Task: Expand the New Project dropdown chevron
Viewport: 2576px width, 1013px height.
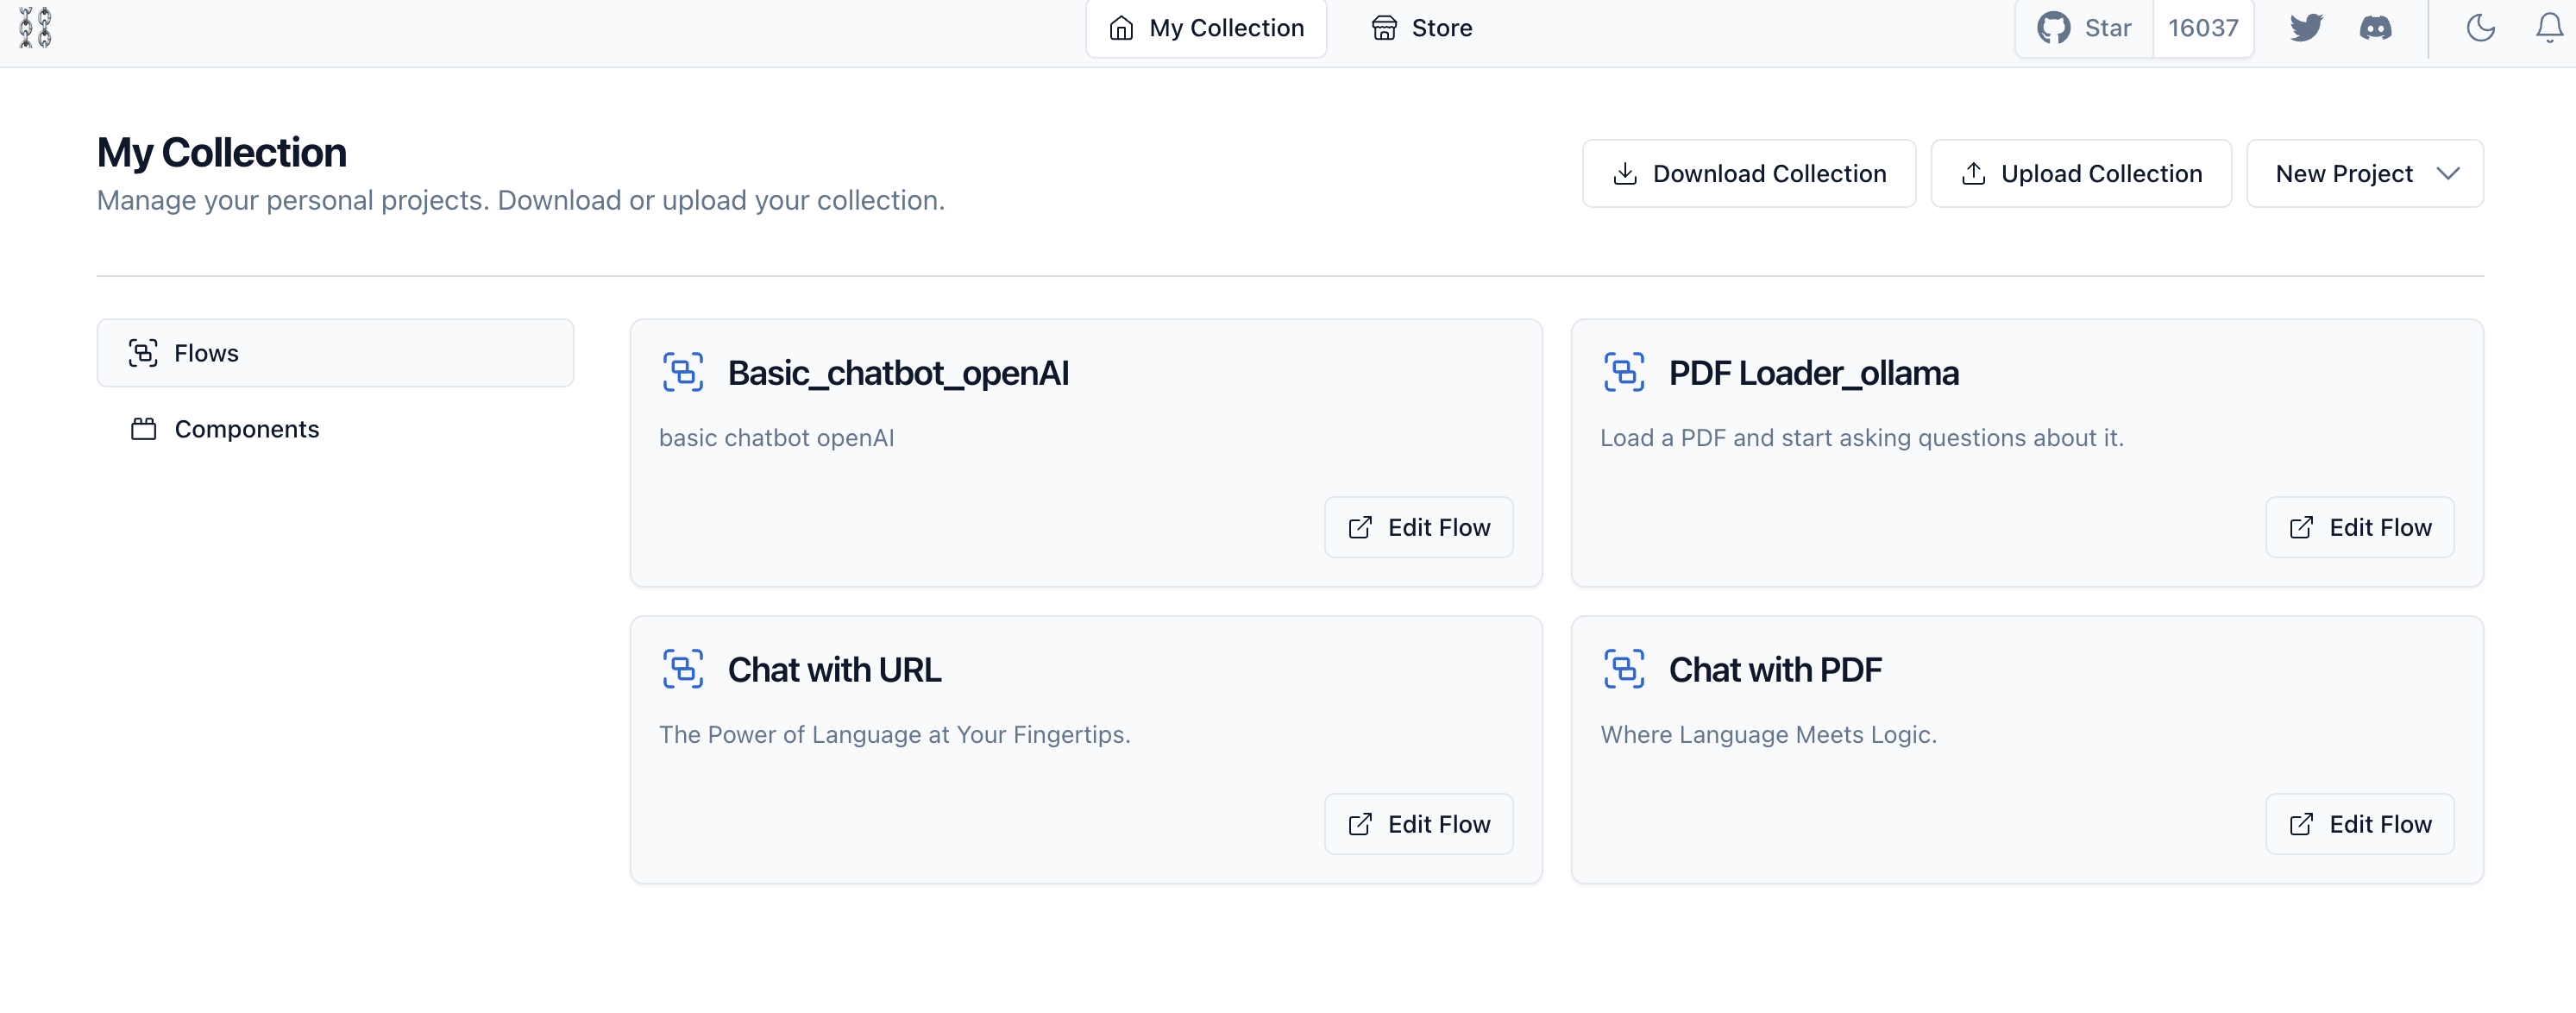Action: tap(2447, 174)
